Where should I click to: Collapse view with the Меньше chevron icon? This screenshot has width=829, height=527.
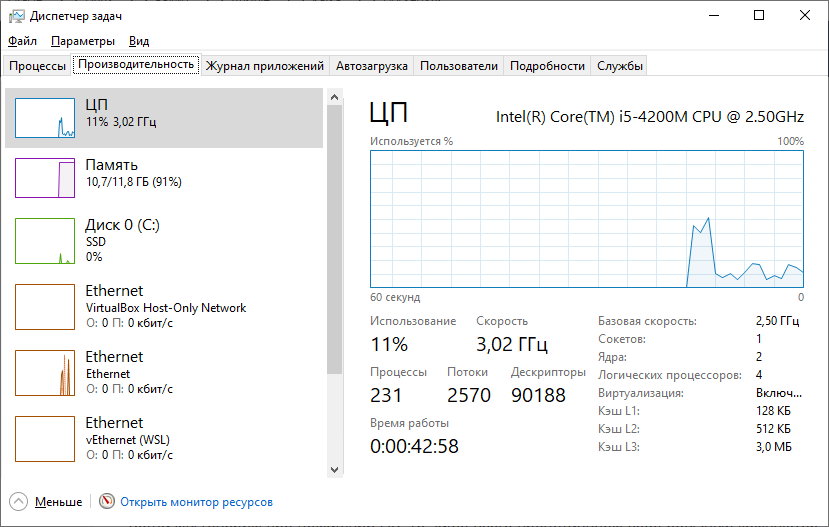pyautogui.click(x=19, y=502)
